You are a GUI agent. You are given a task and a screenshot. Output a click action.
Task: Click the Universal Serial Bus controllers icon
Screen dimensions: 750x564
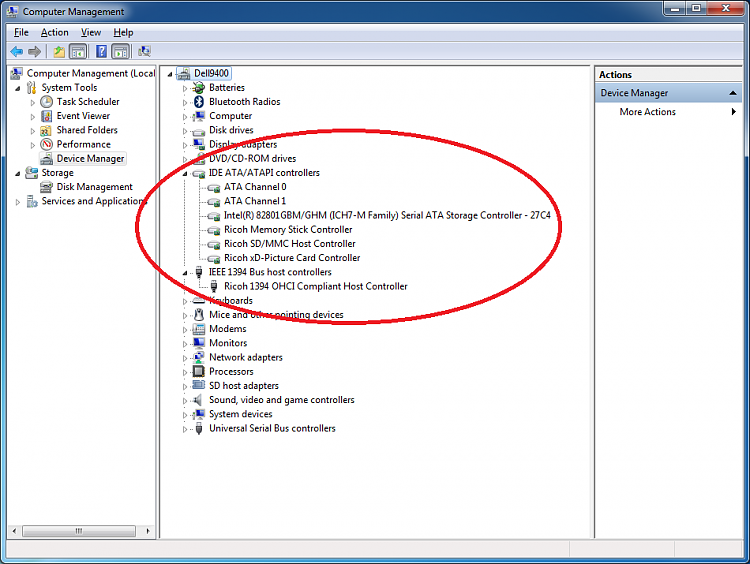pos(199,429)
